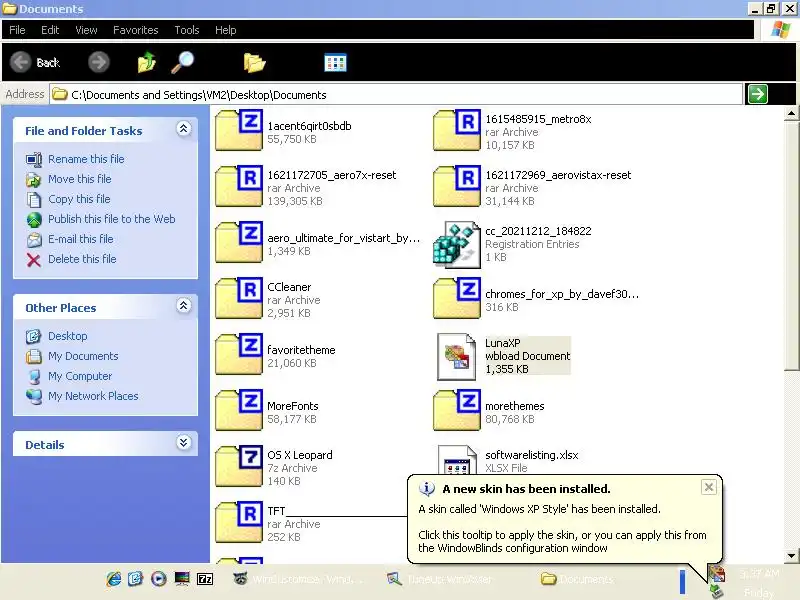Click the scrollbar down arrow
The image size is (800, 600).
tap(791, 556)
